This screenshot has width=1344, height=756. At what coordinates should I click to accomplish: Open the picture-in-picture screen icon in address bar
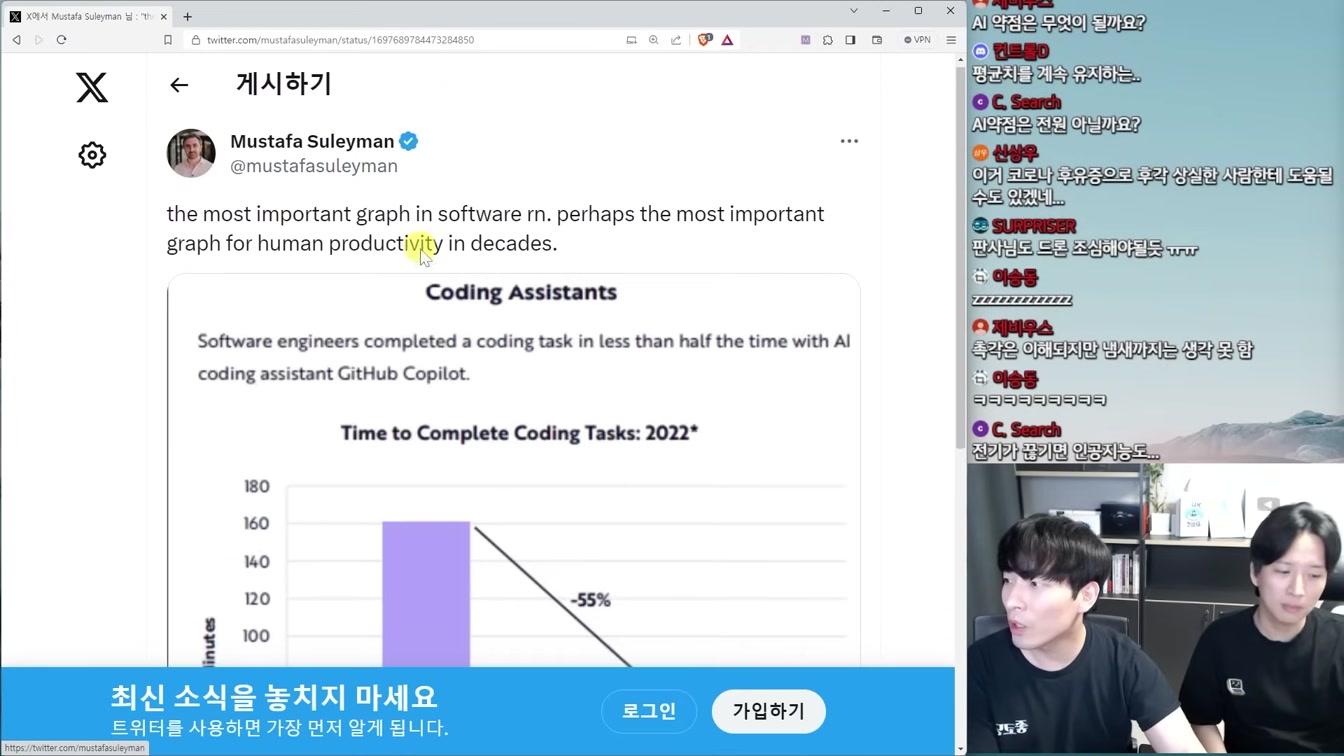pos(631,40)
